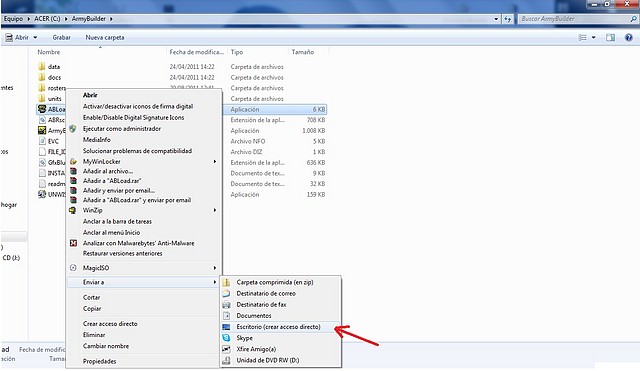Select Ejecutar como administrador
This screenshot has height=371, width=640.
coord(122,129)
